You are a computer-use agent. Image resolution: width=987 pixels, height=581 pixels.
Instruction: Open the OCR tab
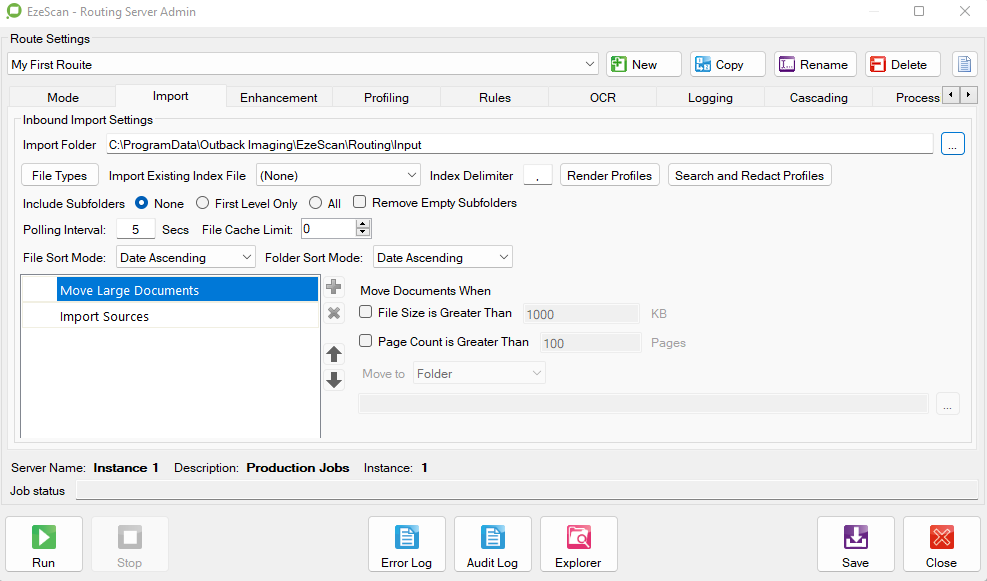pyautogui.click(x=602, y=97)
